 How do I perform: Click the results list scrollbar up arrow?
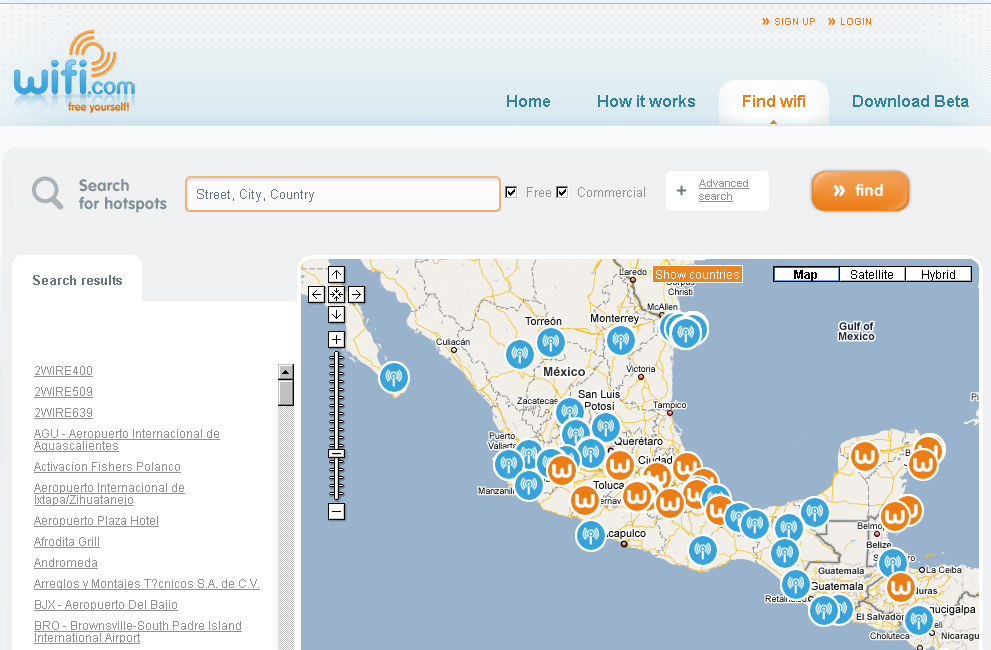point(286,372)
